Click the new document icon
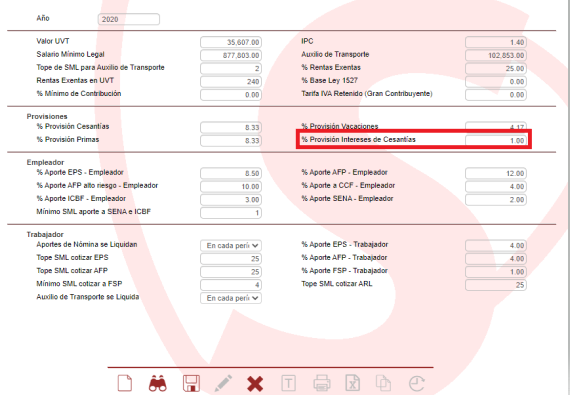Viewport: 570px width, 395px height. [x=125, y=383]
